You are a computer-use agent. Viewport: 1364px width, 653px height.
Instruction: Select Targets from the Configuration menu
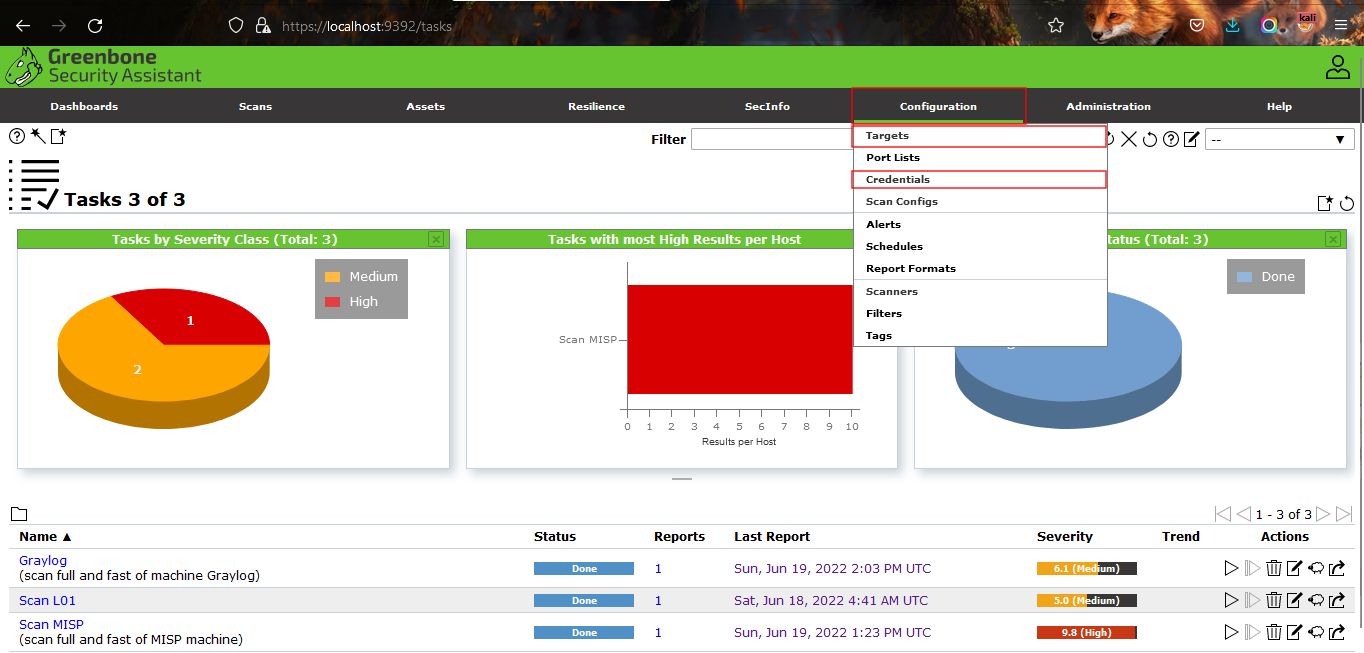point(887,136)
